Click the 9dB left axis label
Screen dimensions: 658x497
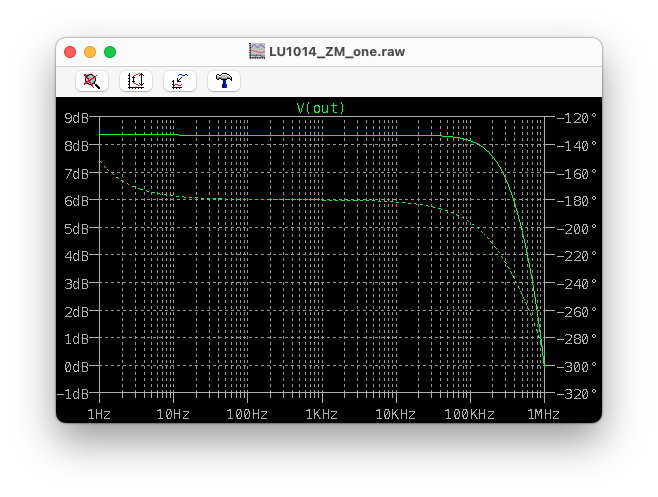(76, 118)
